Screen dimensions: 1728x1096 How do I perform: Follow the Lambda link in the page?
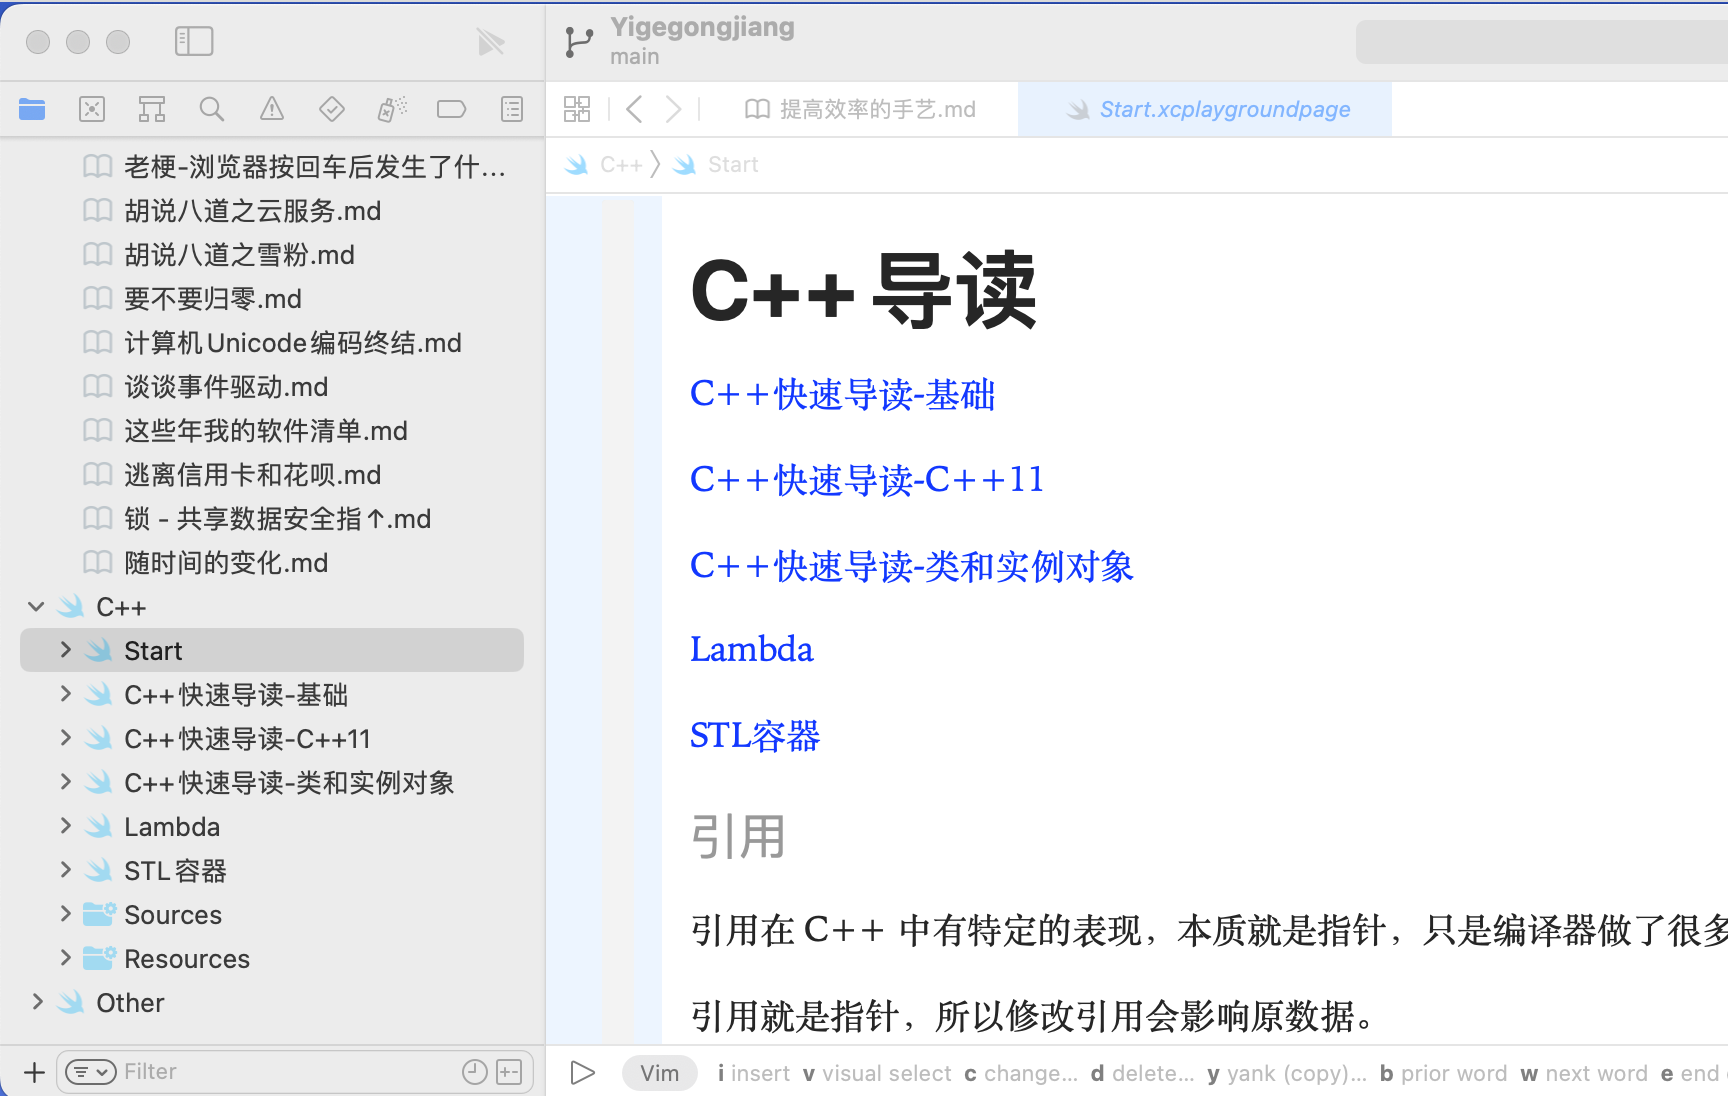pyautogui.click(x=752, y=649)
